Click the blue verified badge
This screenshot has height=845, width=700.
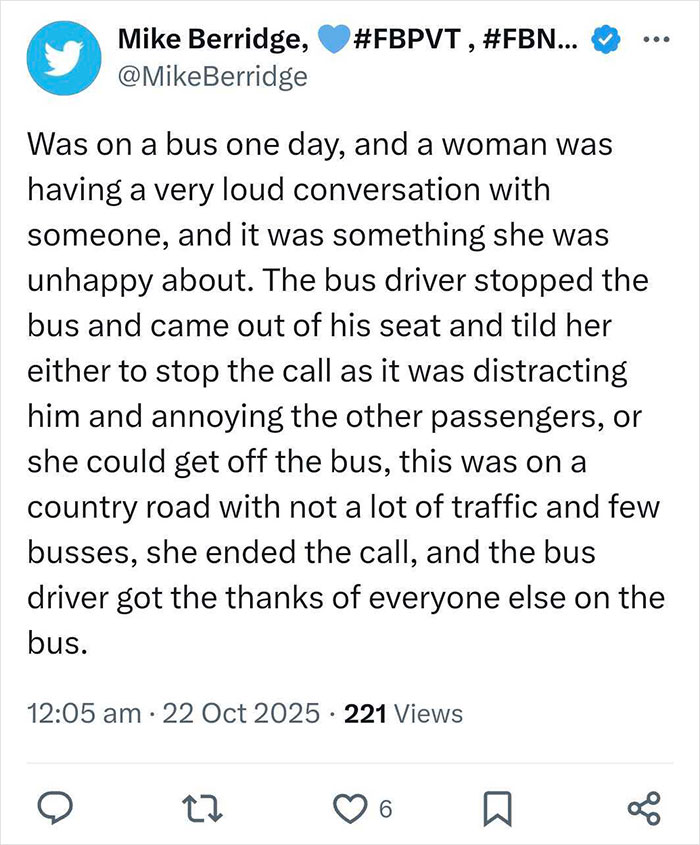[603, 38]
